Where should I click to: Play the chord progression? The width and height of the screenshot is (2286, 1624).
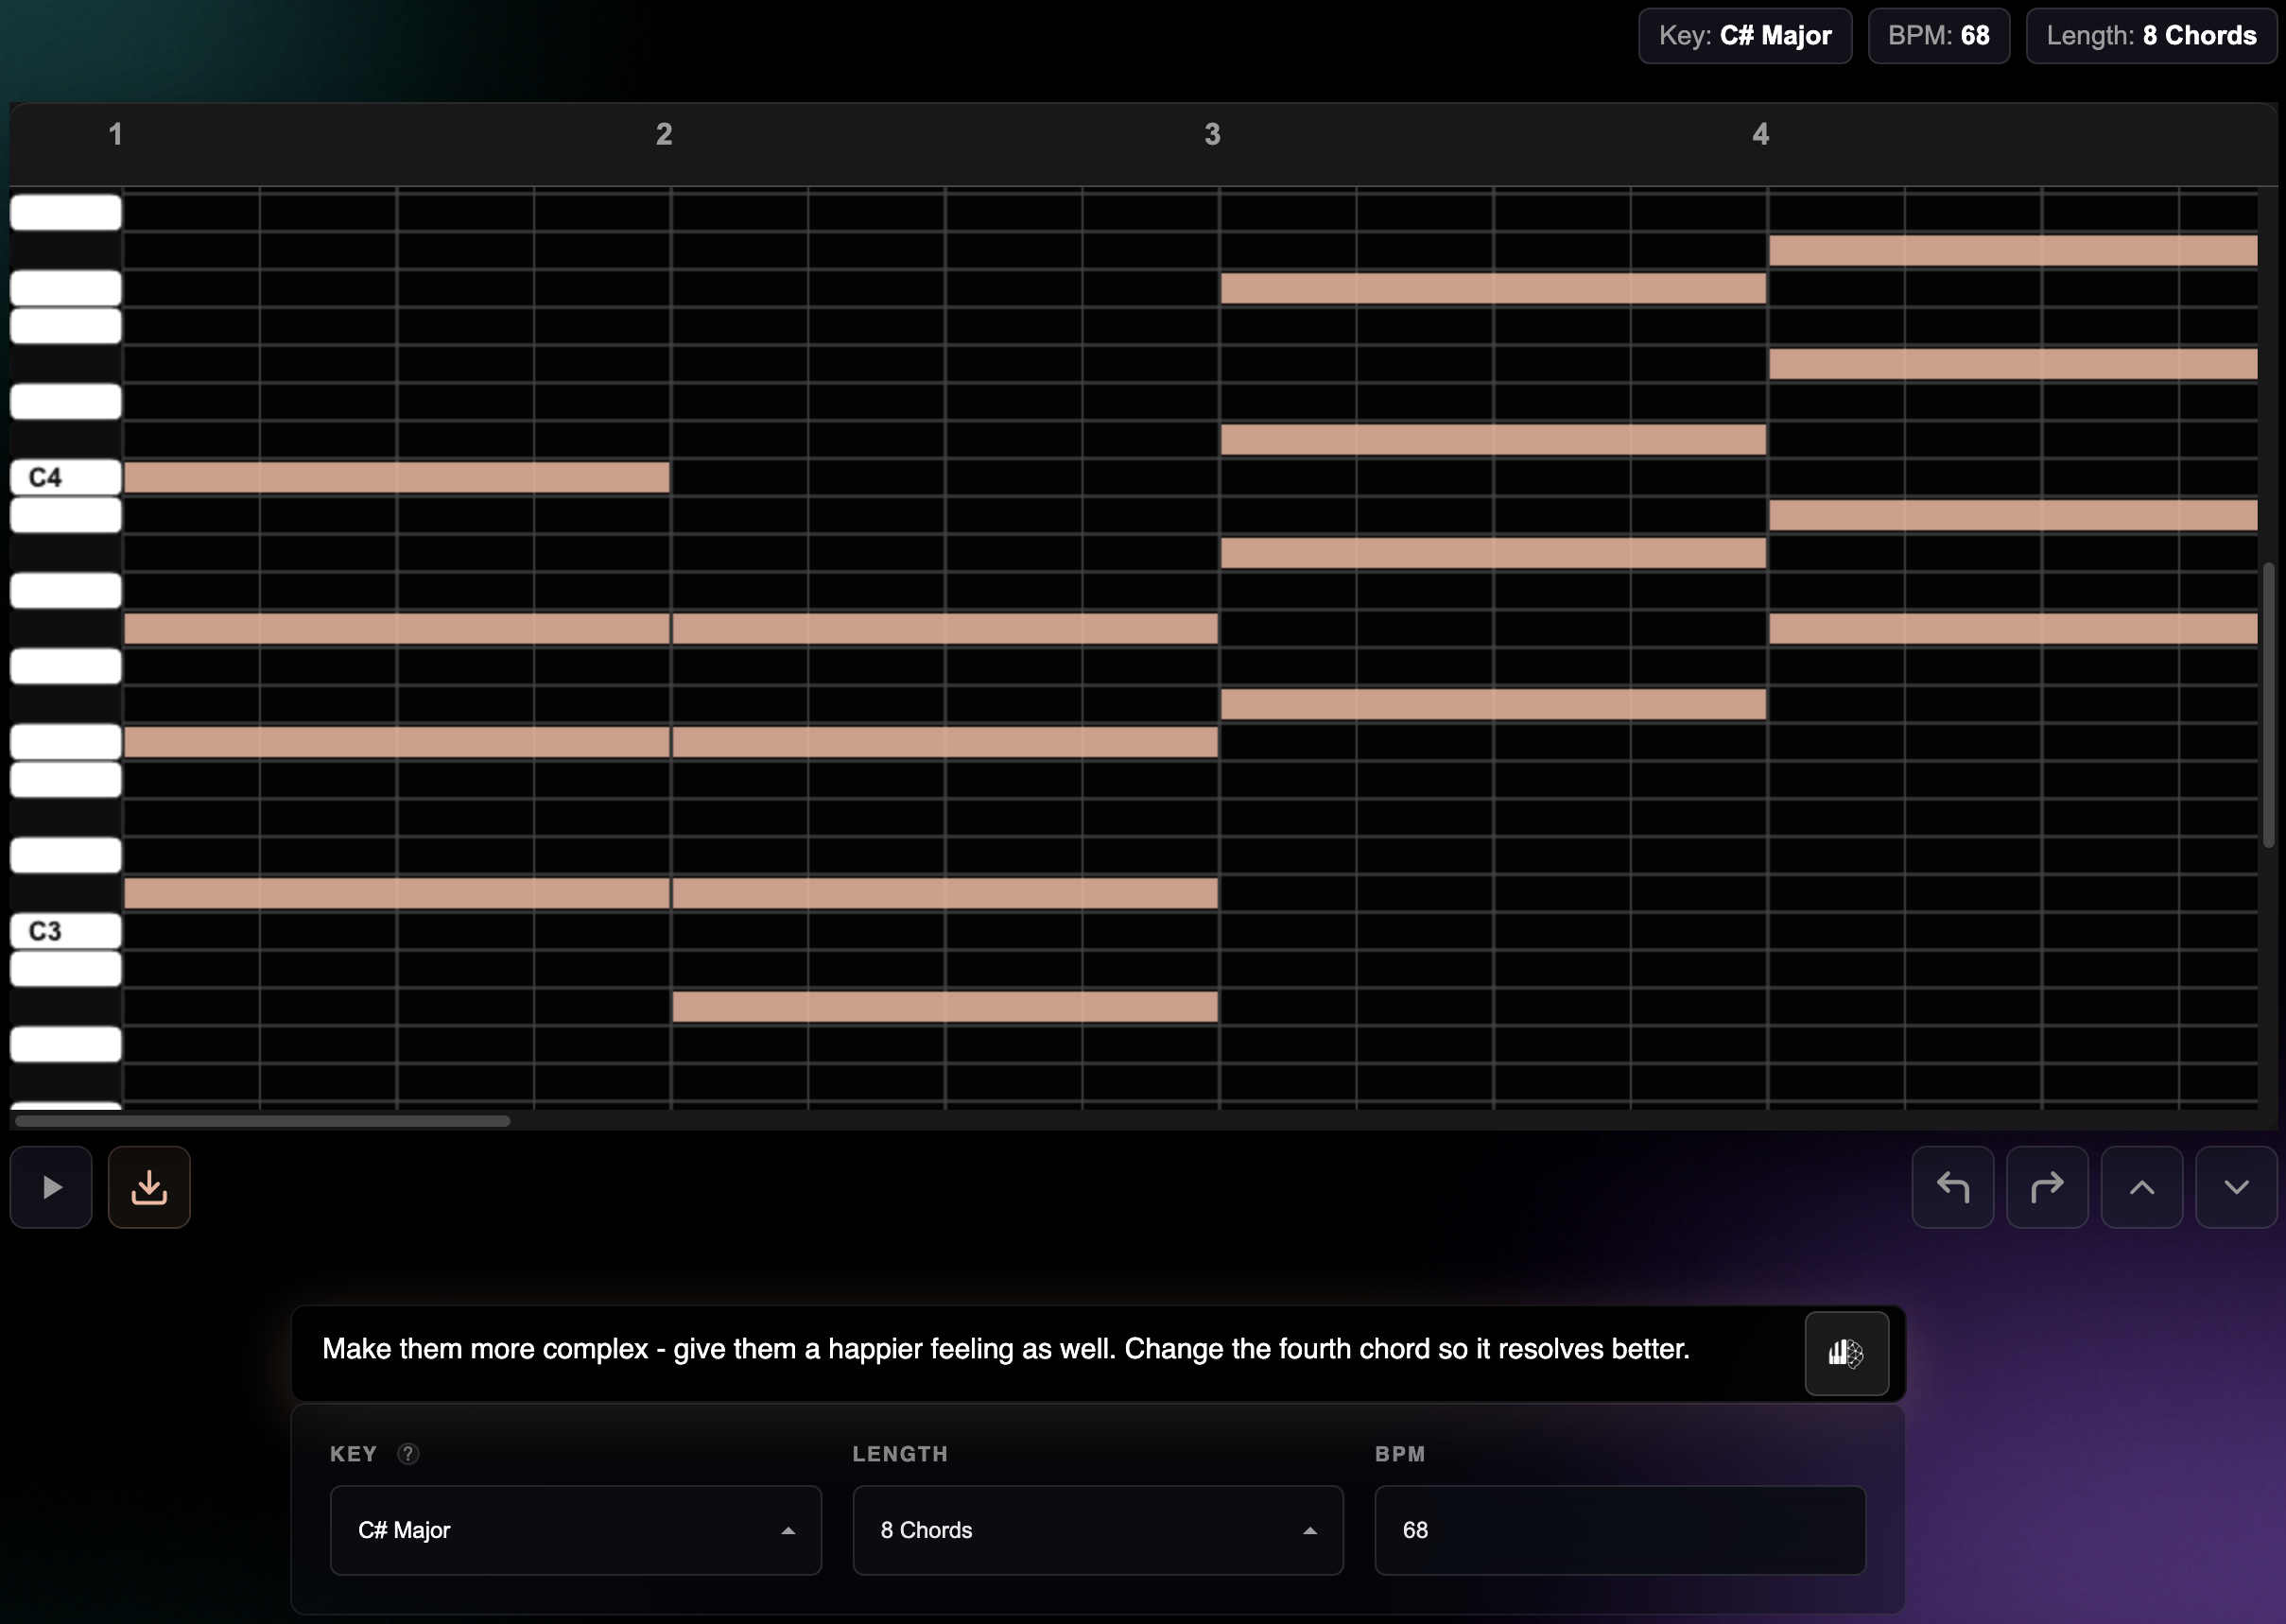tap(50, 1187)
